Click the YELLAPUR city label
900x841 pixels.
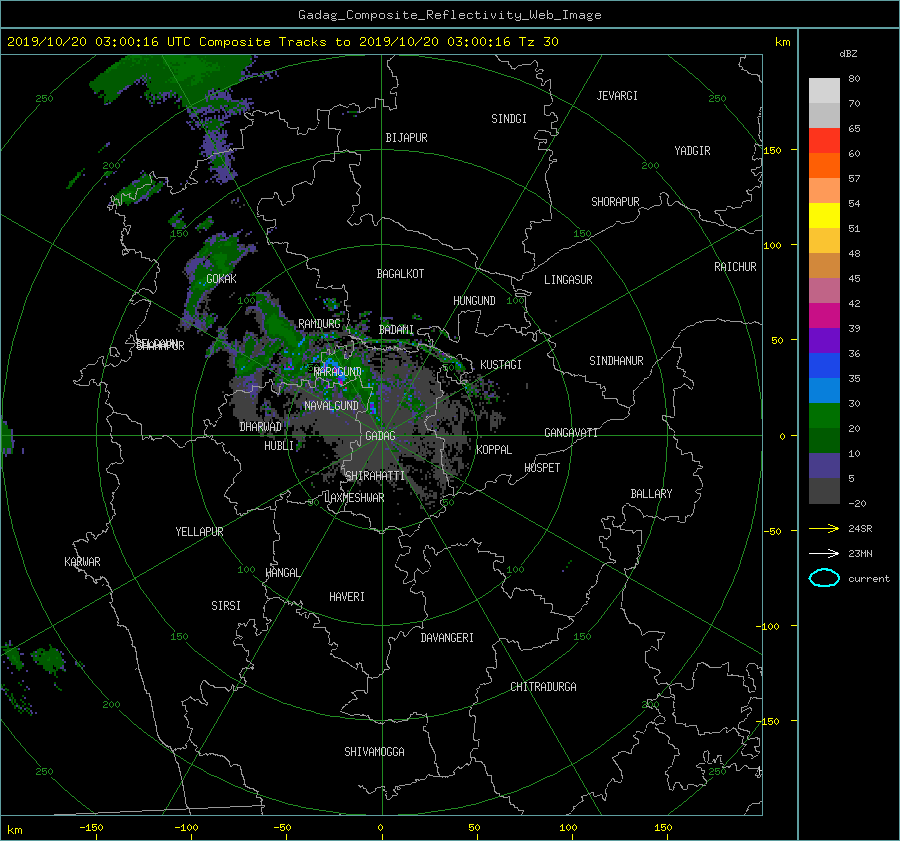(199, 532)
